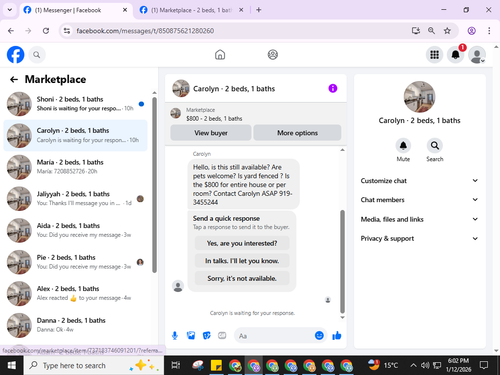Open the Facebook menu grid icon
Viewport: 500px width, 375px height.
(x=434, y=55)
